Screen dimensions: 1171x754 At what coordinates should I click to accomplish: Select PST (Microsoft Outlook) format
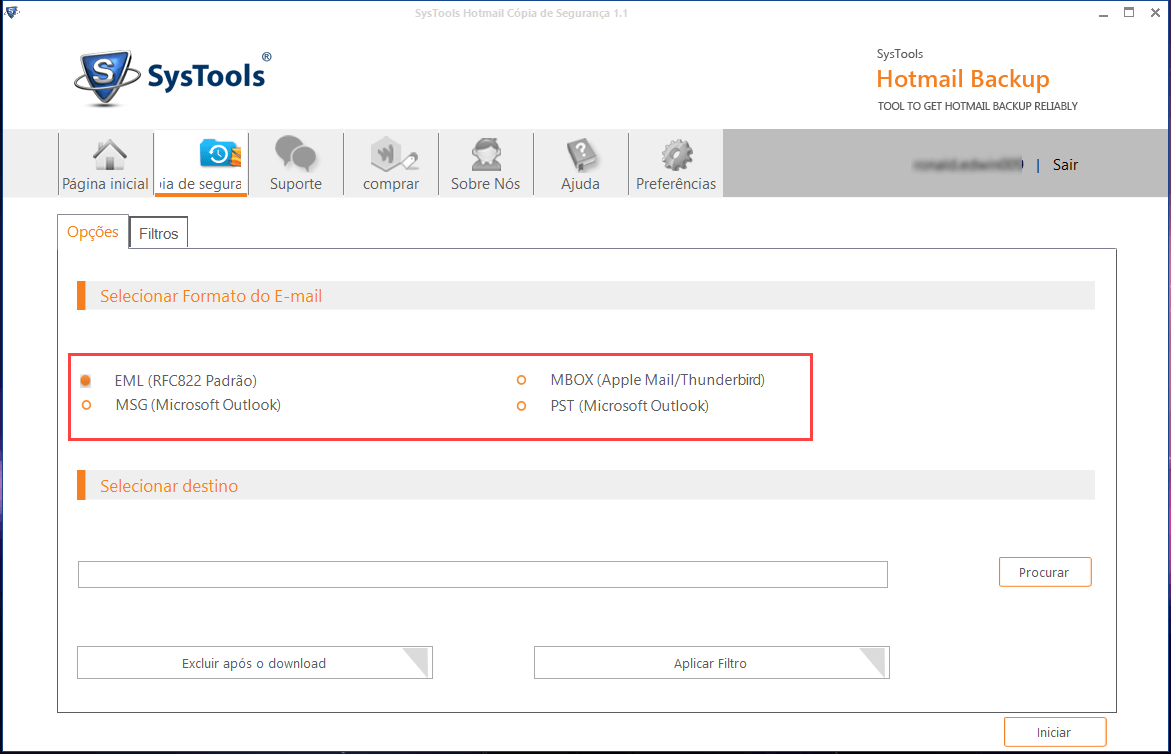[x=521, y=406]
